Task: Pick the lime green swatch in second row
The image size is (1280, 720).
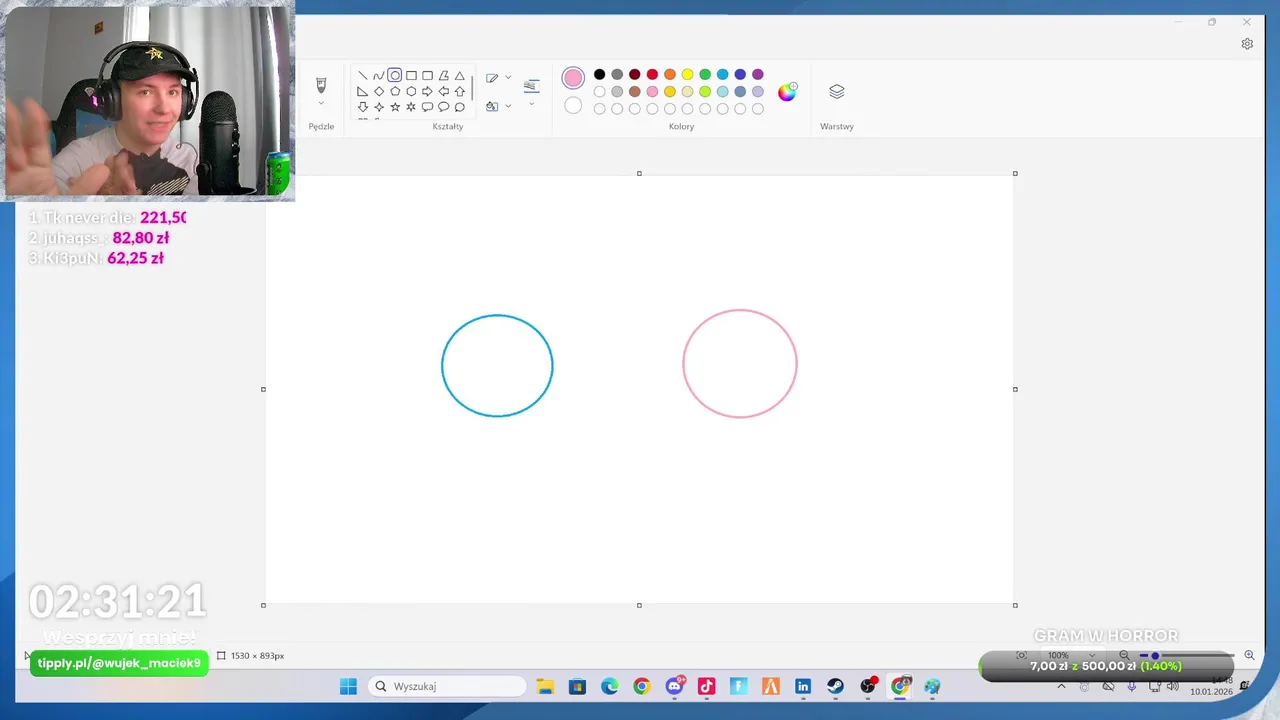Action: [705, 92]
